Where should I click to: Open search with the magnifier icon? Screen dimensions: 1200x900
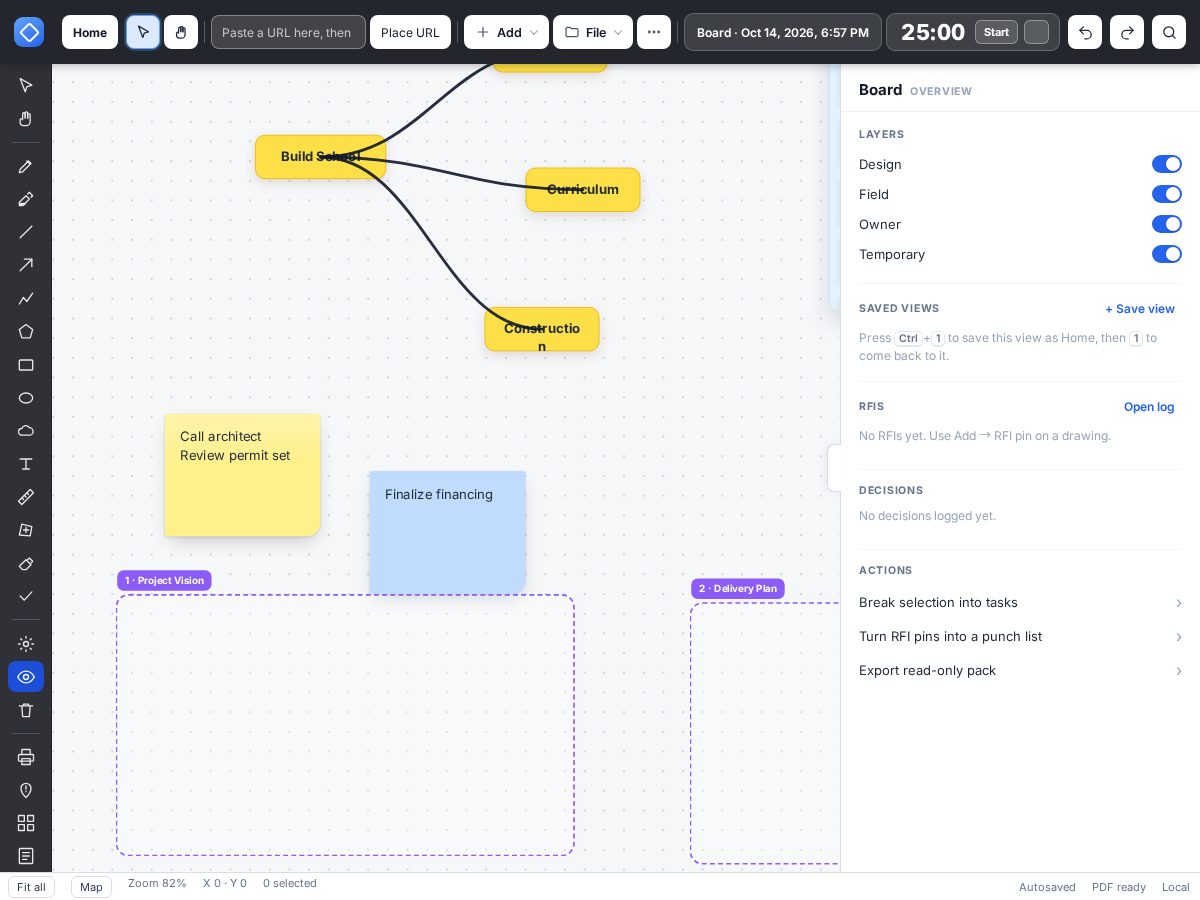(1169, 32)
